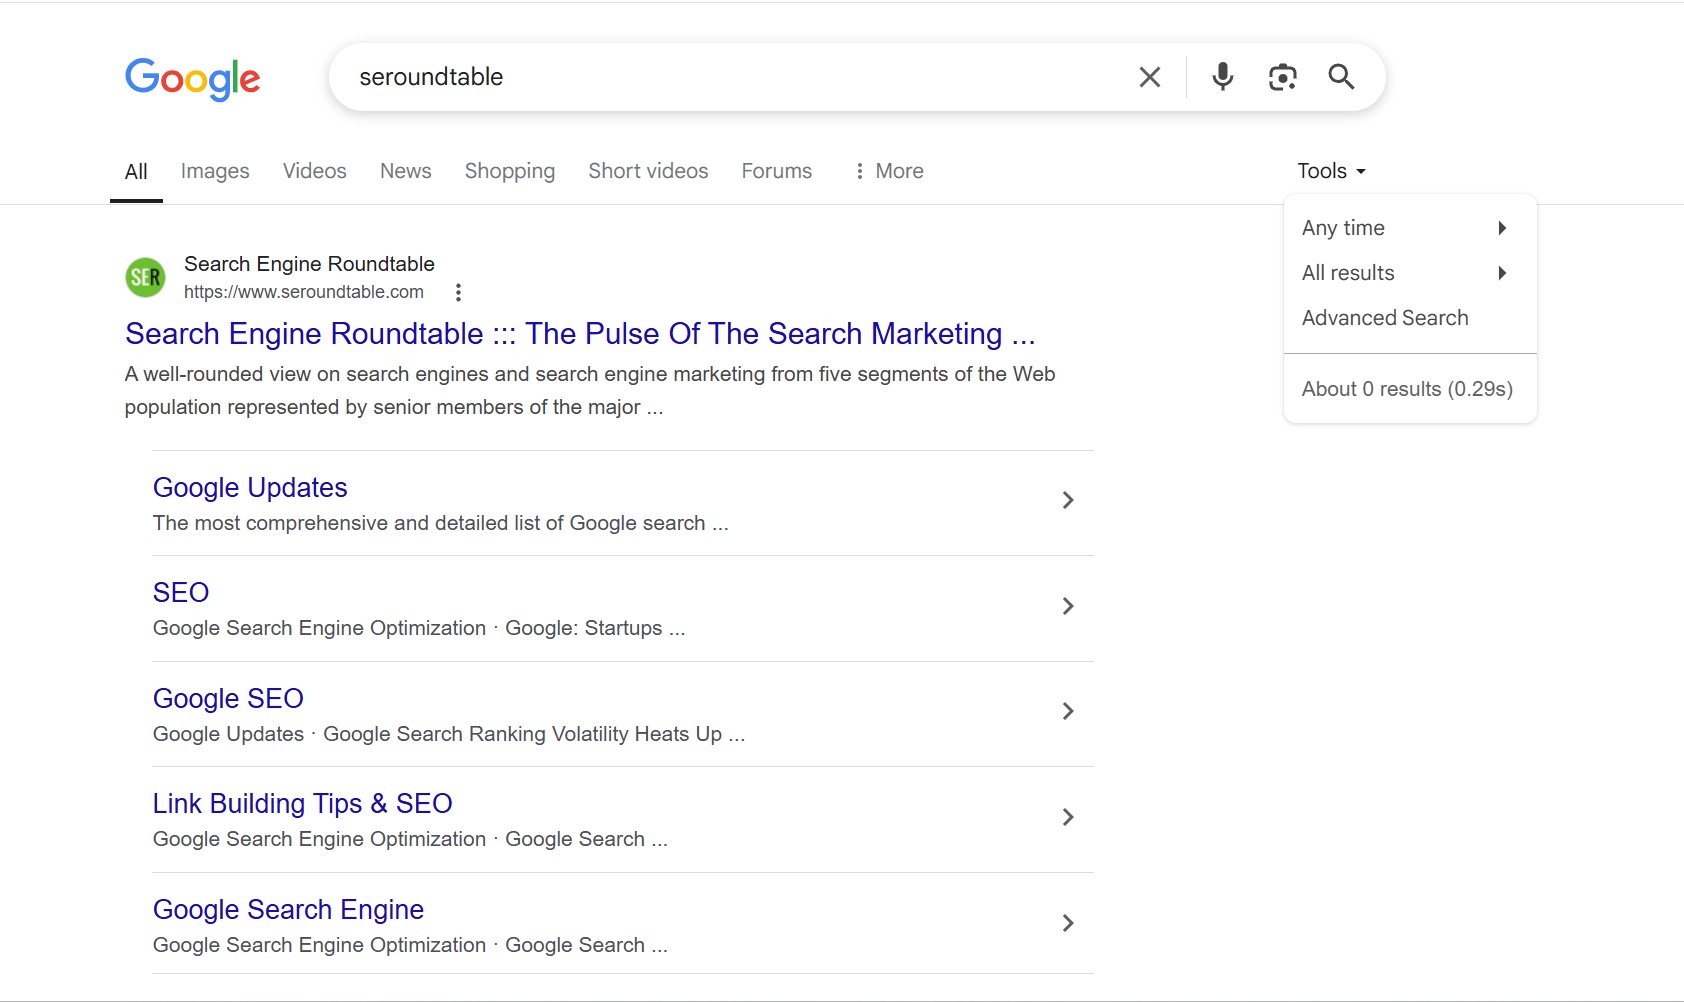Switch to the Images tab
The image size is (1684, 1002).
[x=215, y=171]
